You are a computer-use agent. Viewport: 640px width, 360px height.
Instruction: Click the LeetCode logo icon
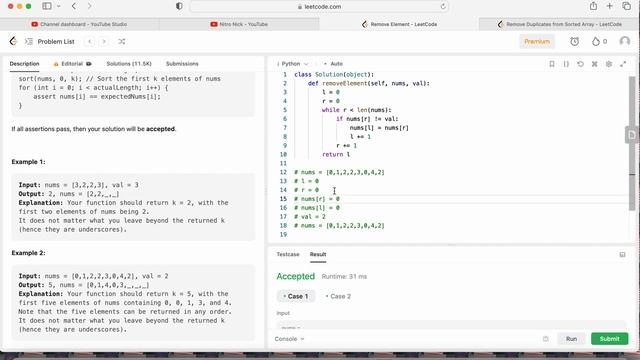coord(13,41)
